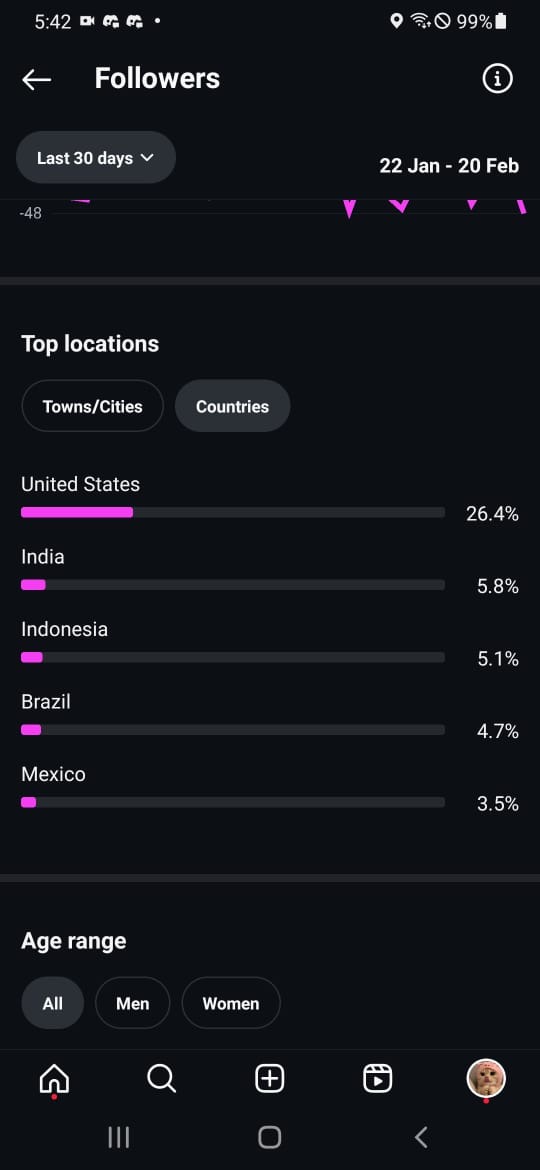The width and height of the screenshot is (540, 1170).
Task: Tap the Android recent apps button
Action: tap(119, 1137)
